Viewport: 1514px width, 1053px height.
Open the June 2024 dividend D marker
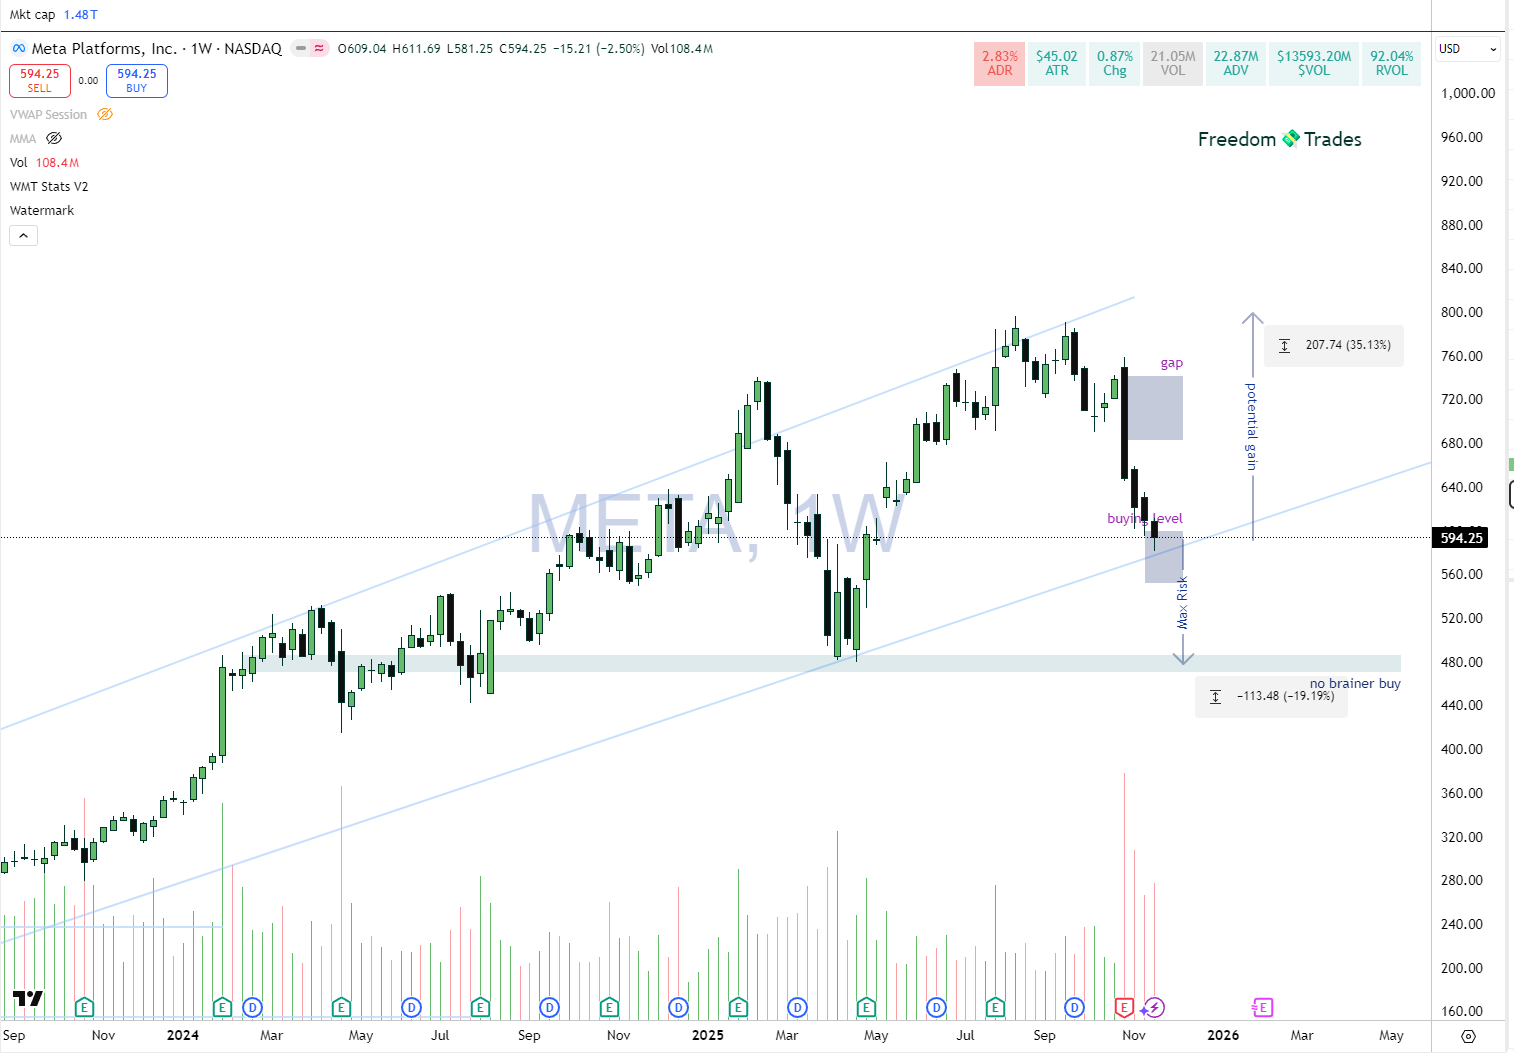point(411,1007)
